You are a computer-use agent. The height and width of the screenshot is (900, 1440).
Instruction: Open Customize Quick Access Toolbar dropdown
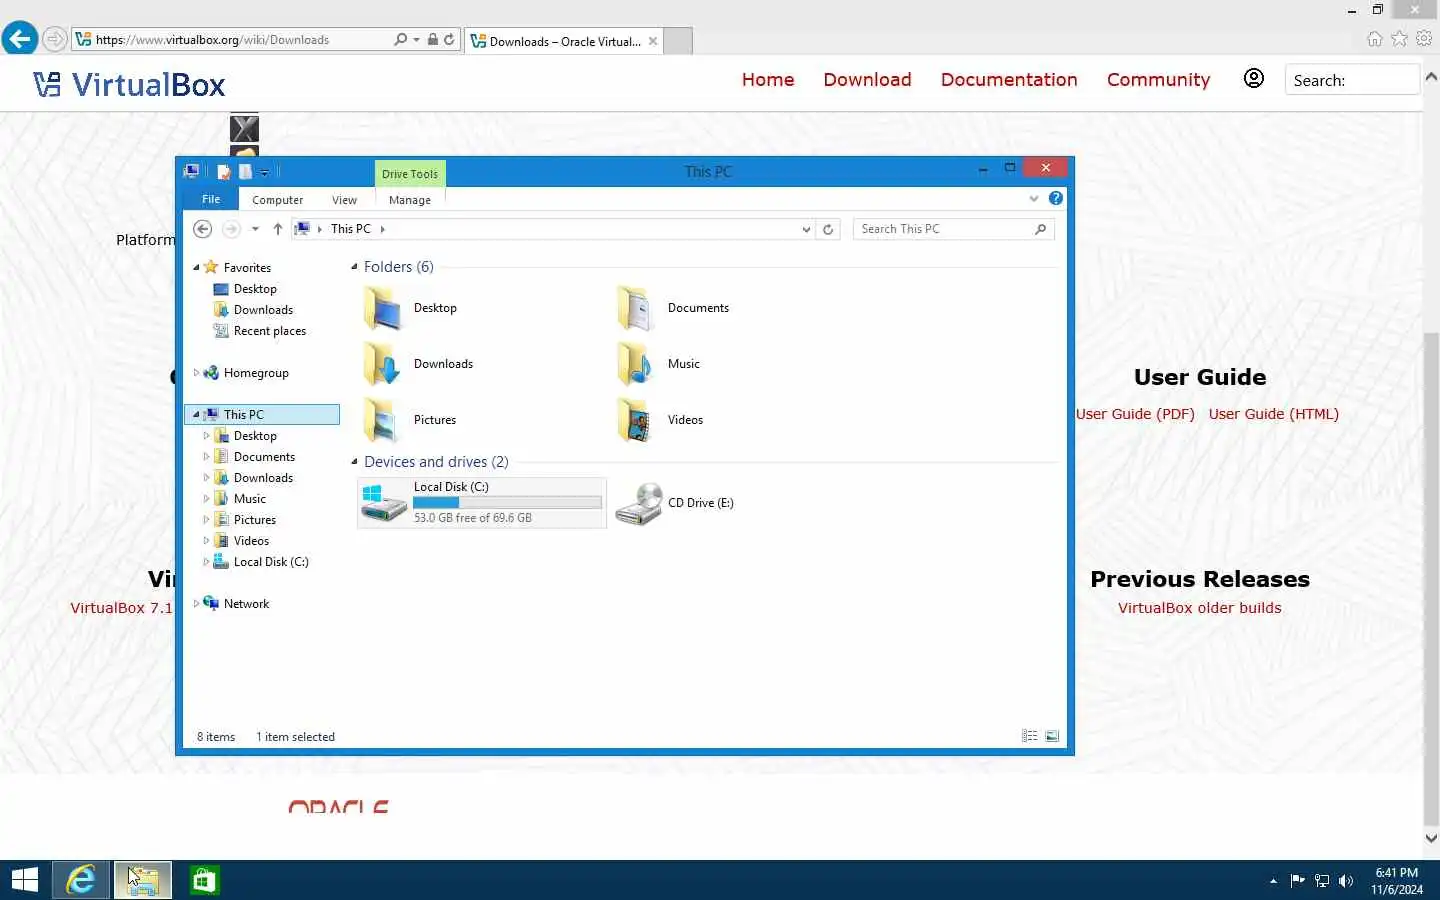pos(264,173)
